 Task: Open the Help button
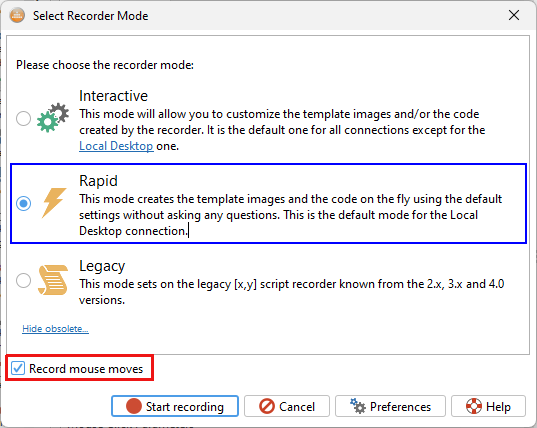click(488, 406)
